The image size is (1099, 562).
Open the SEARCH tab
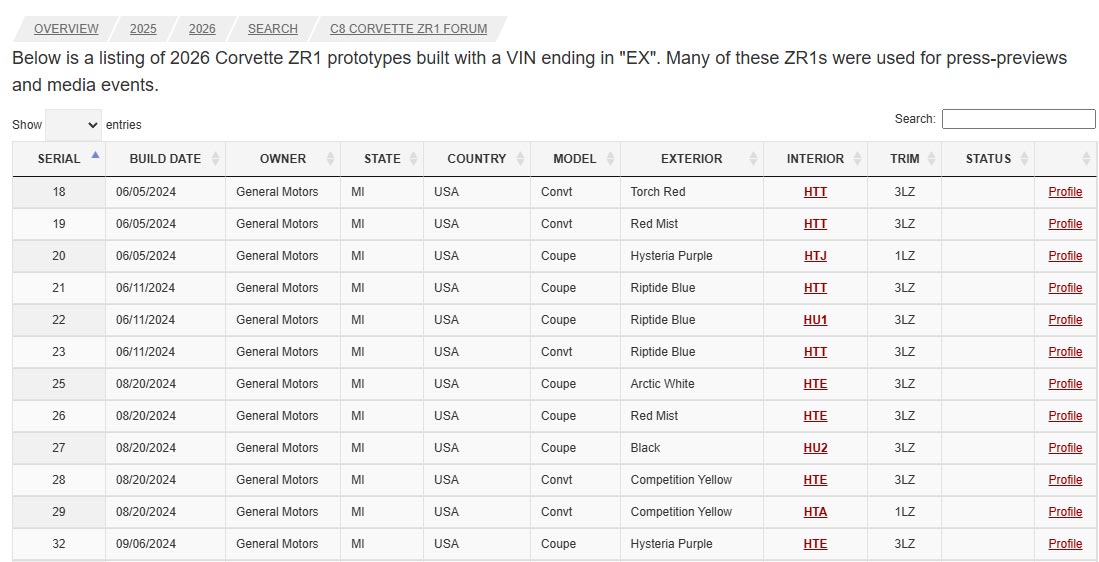coord(273,29)
